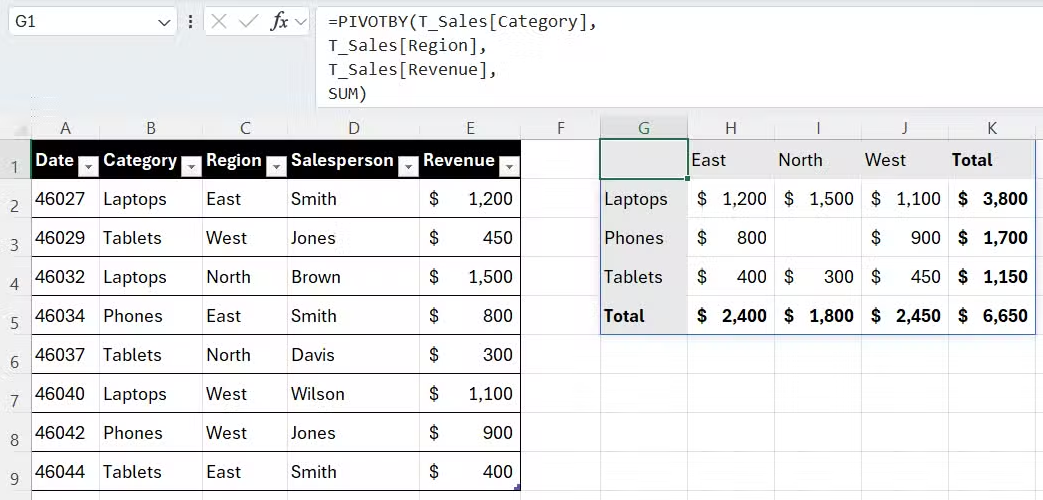Click cell with date 46027

pos(65,199)
